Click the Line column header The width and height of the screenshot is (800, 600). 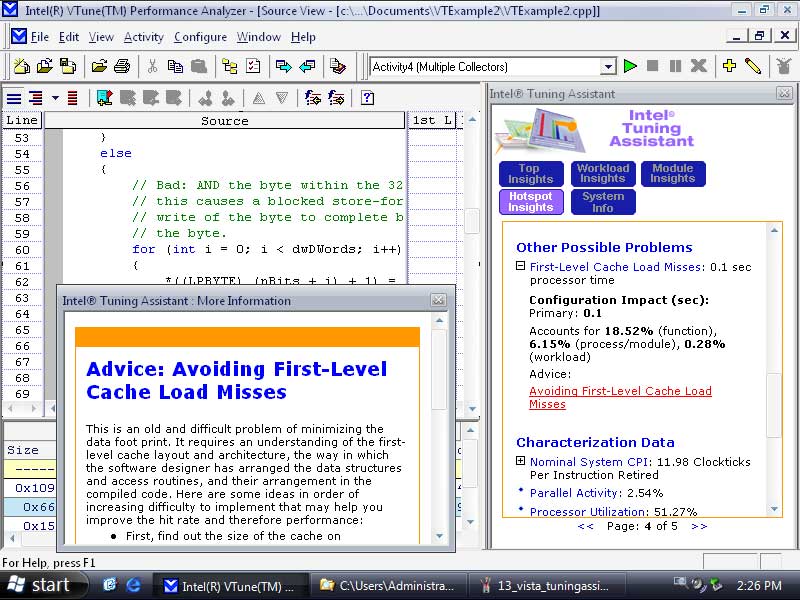(x=22, y=121)
